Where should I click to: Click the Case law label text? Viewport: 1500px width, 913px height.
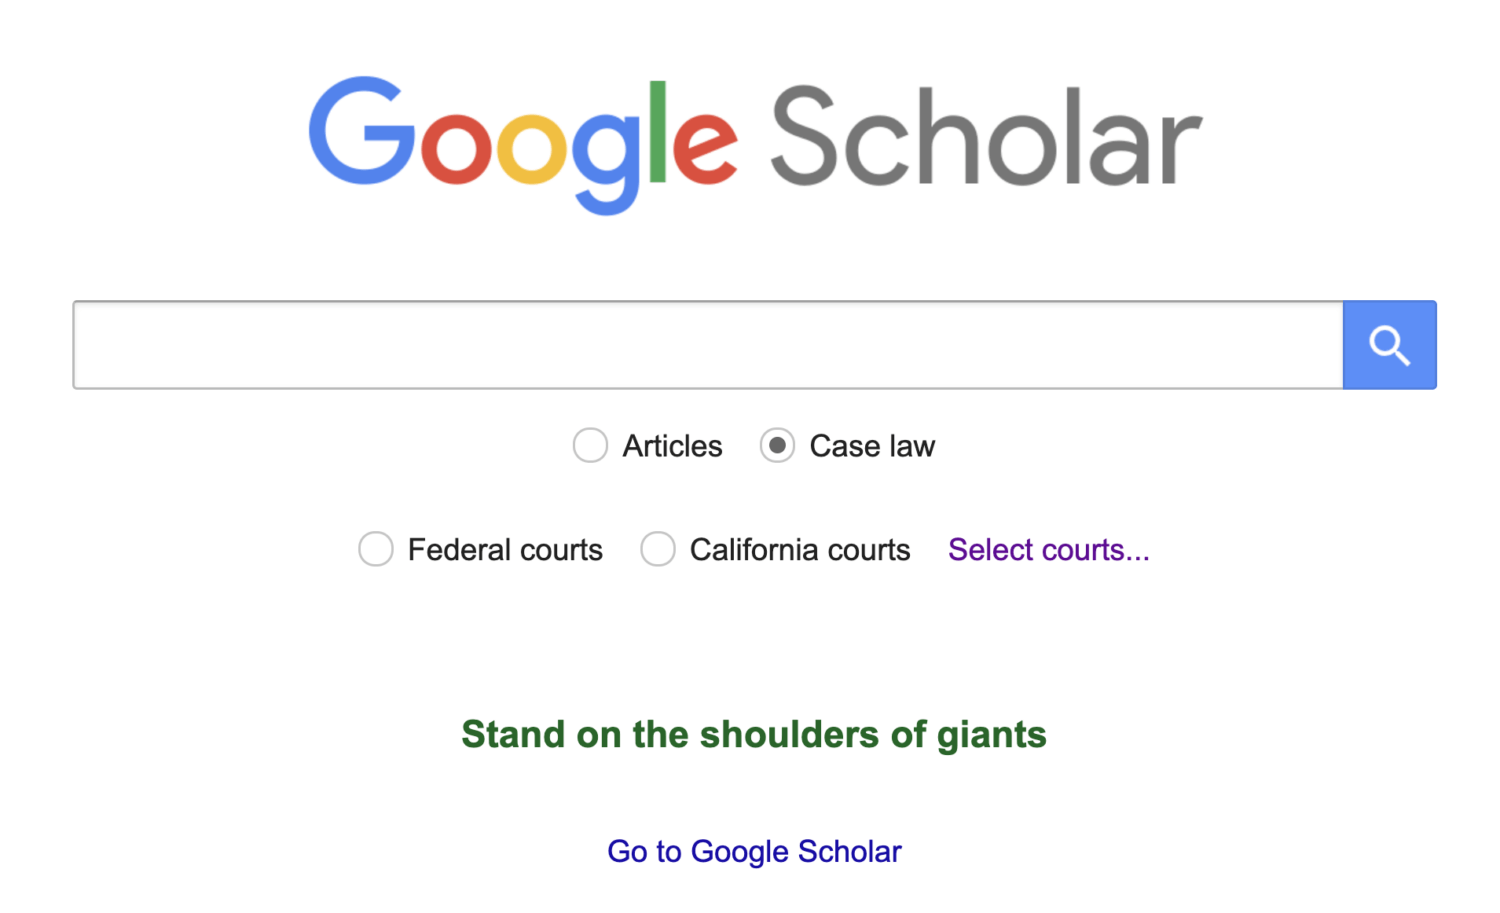tap(871, 445)
